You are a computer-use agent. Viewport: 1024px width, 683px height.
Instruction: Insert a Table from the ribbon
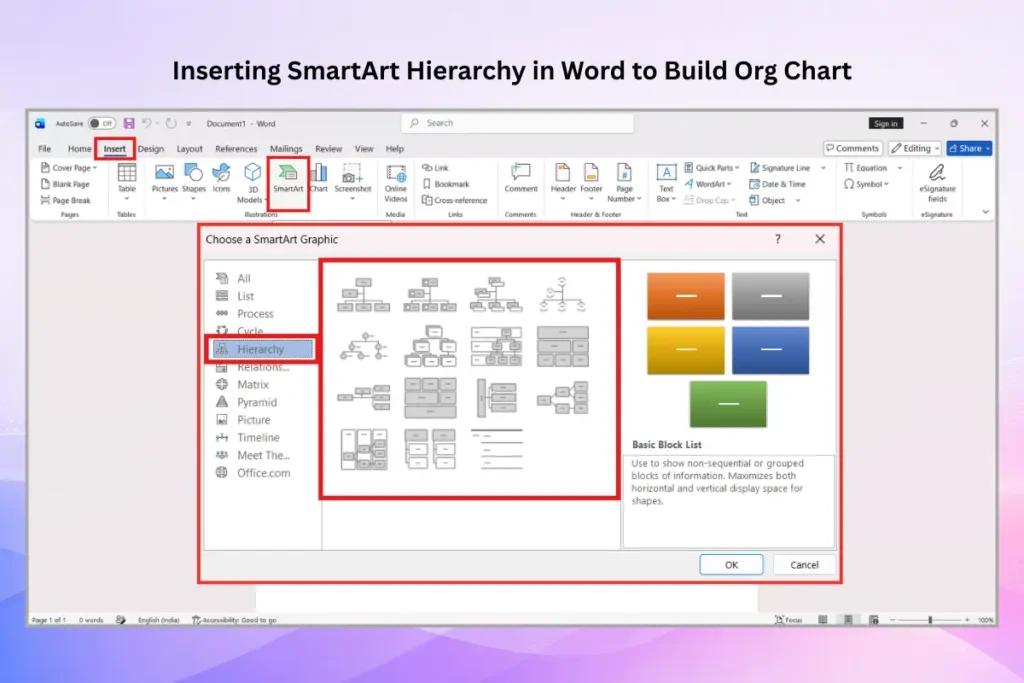pos(126,181)
